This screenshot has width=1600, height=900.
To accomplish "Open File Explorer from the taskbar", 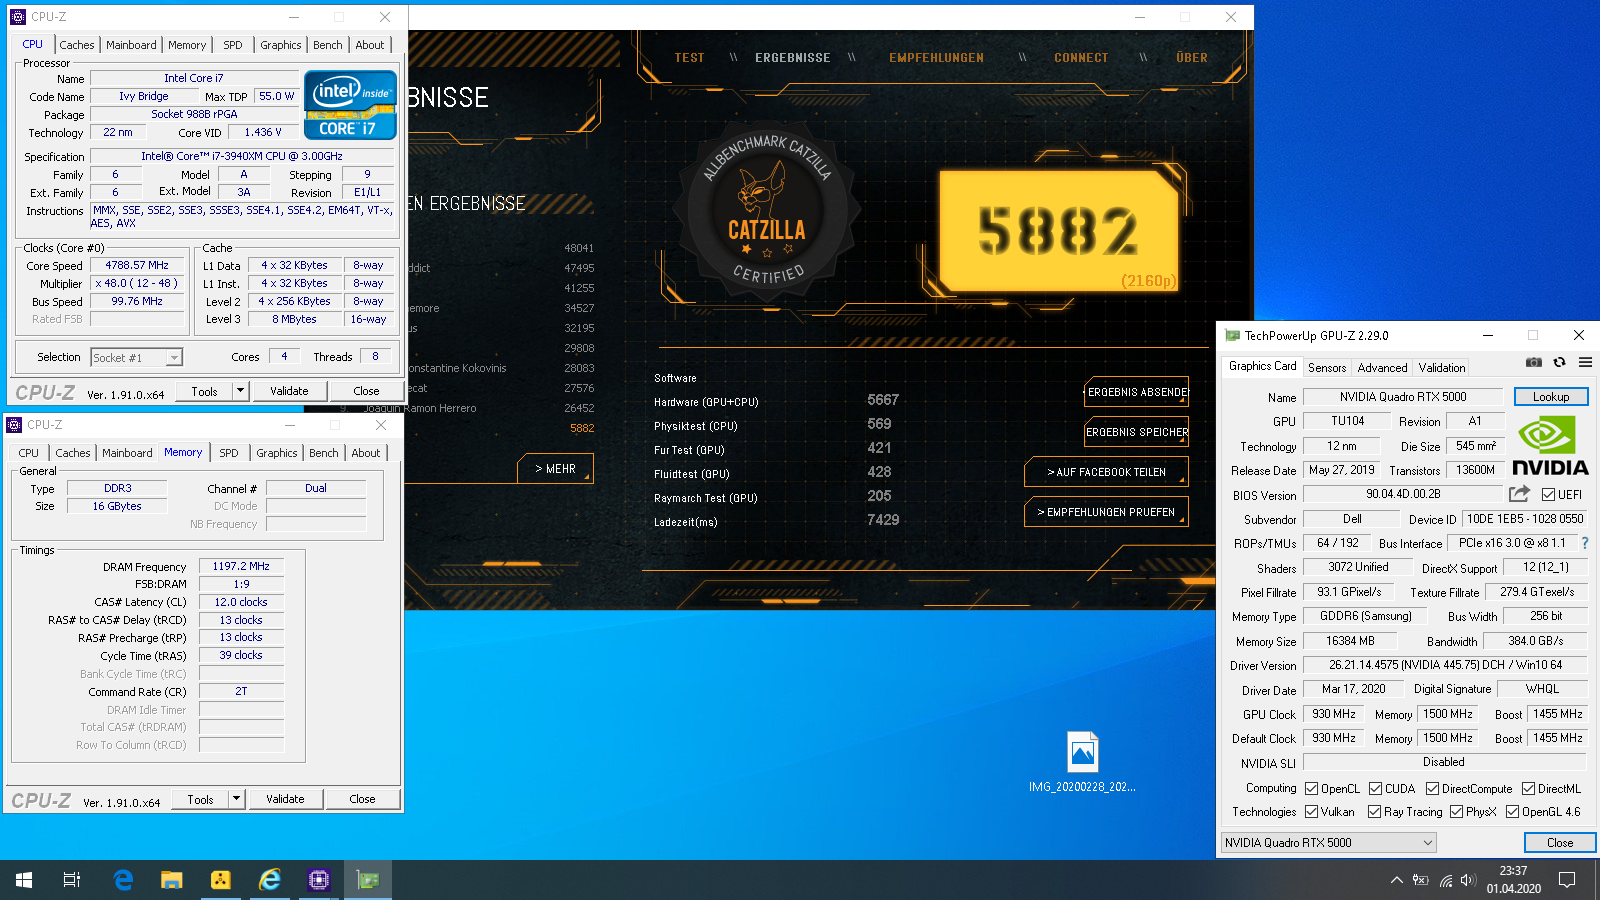I will tap(172, 880).
